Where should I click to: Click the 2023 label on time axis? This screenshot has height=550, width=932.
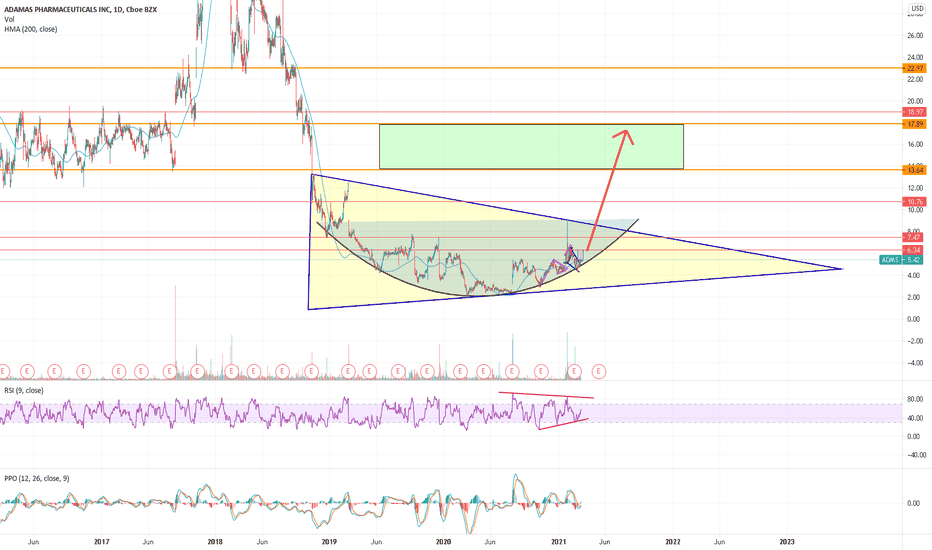point(786,542)
